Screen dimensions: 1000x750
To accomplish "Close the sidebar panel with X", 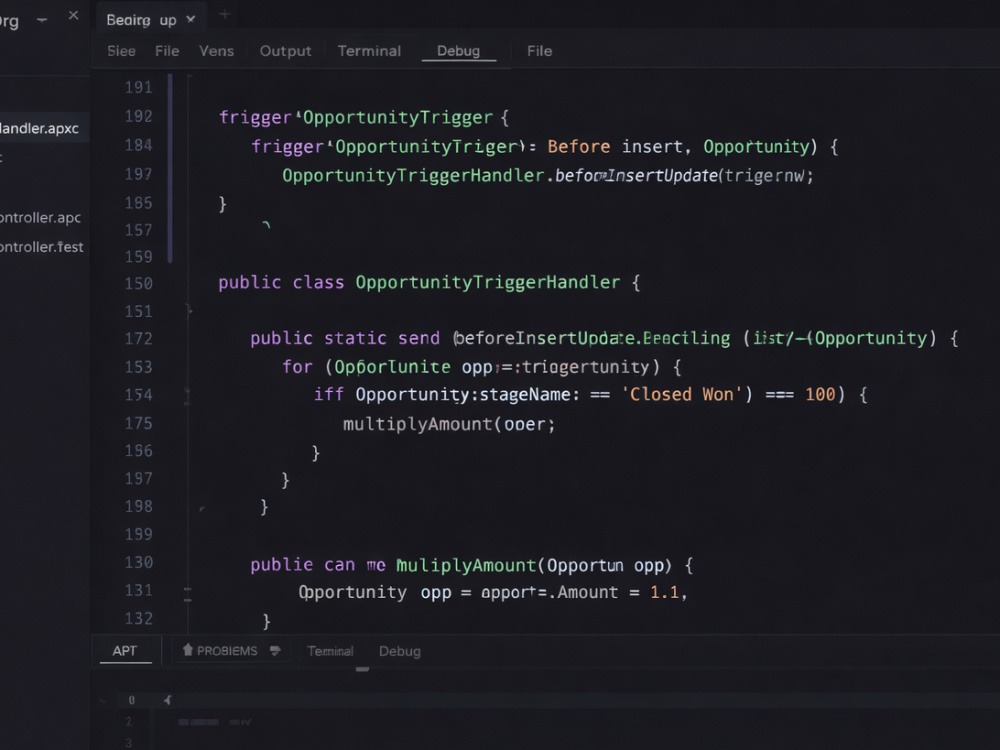I will (x=73, y=15).
